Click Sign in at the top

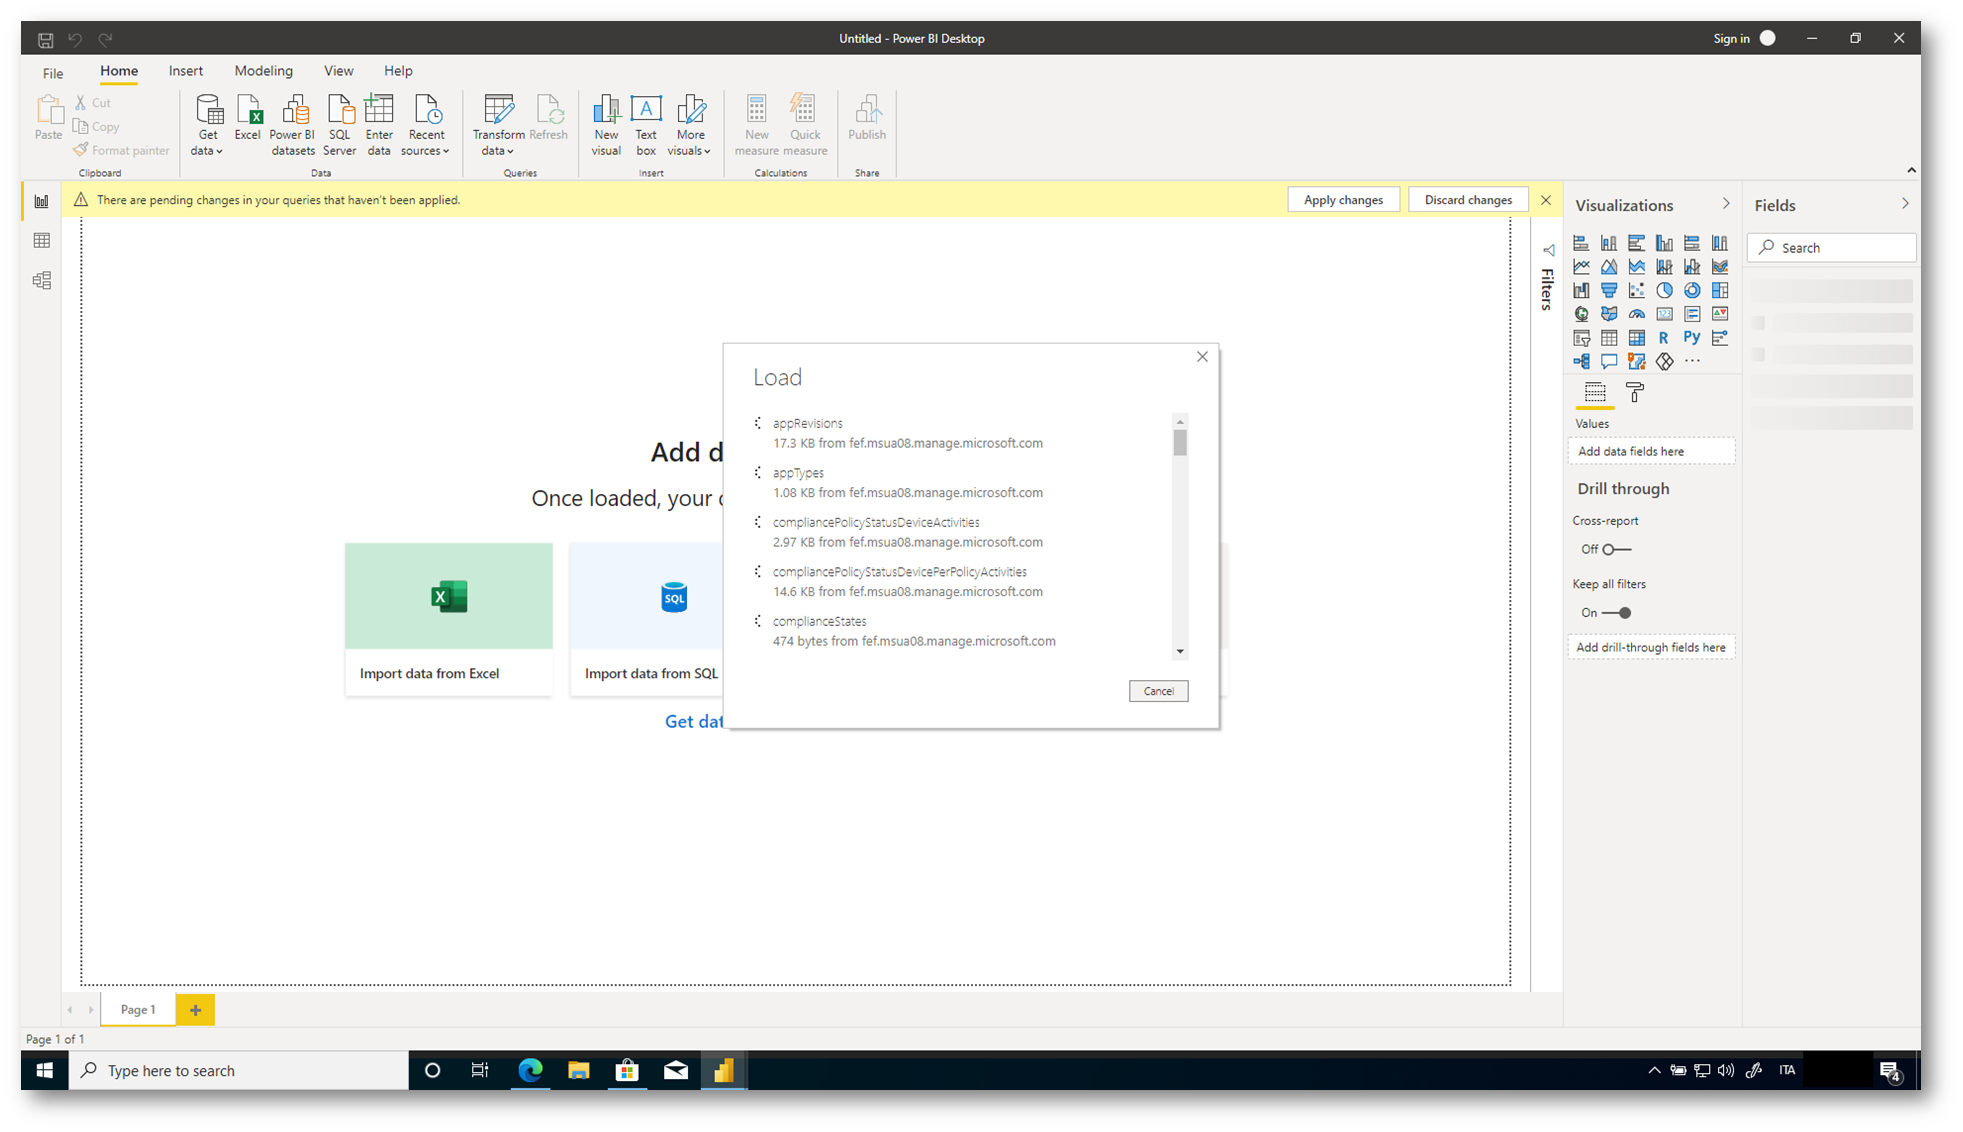[1731, 38]
